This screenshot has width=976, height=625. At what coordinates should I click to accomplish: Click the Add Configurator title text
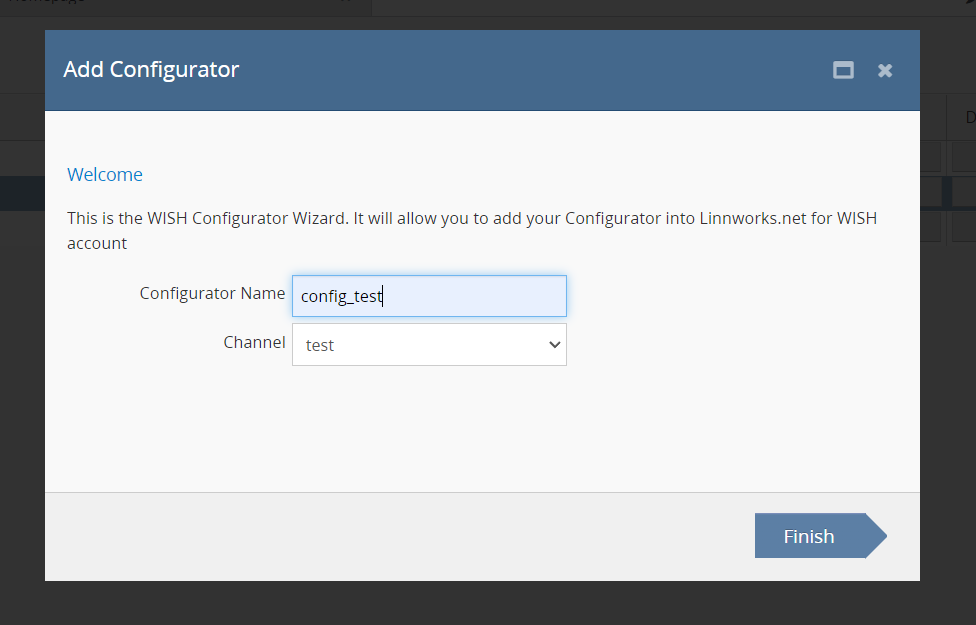[151, 70]
